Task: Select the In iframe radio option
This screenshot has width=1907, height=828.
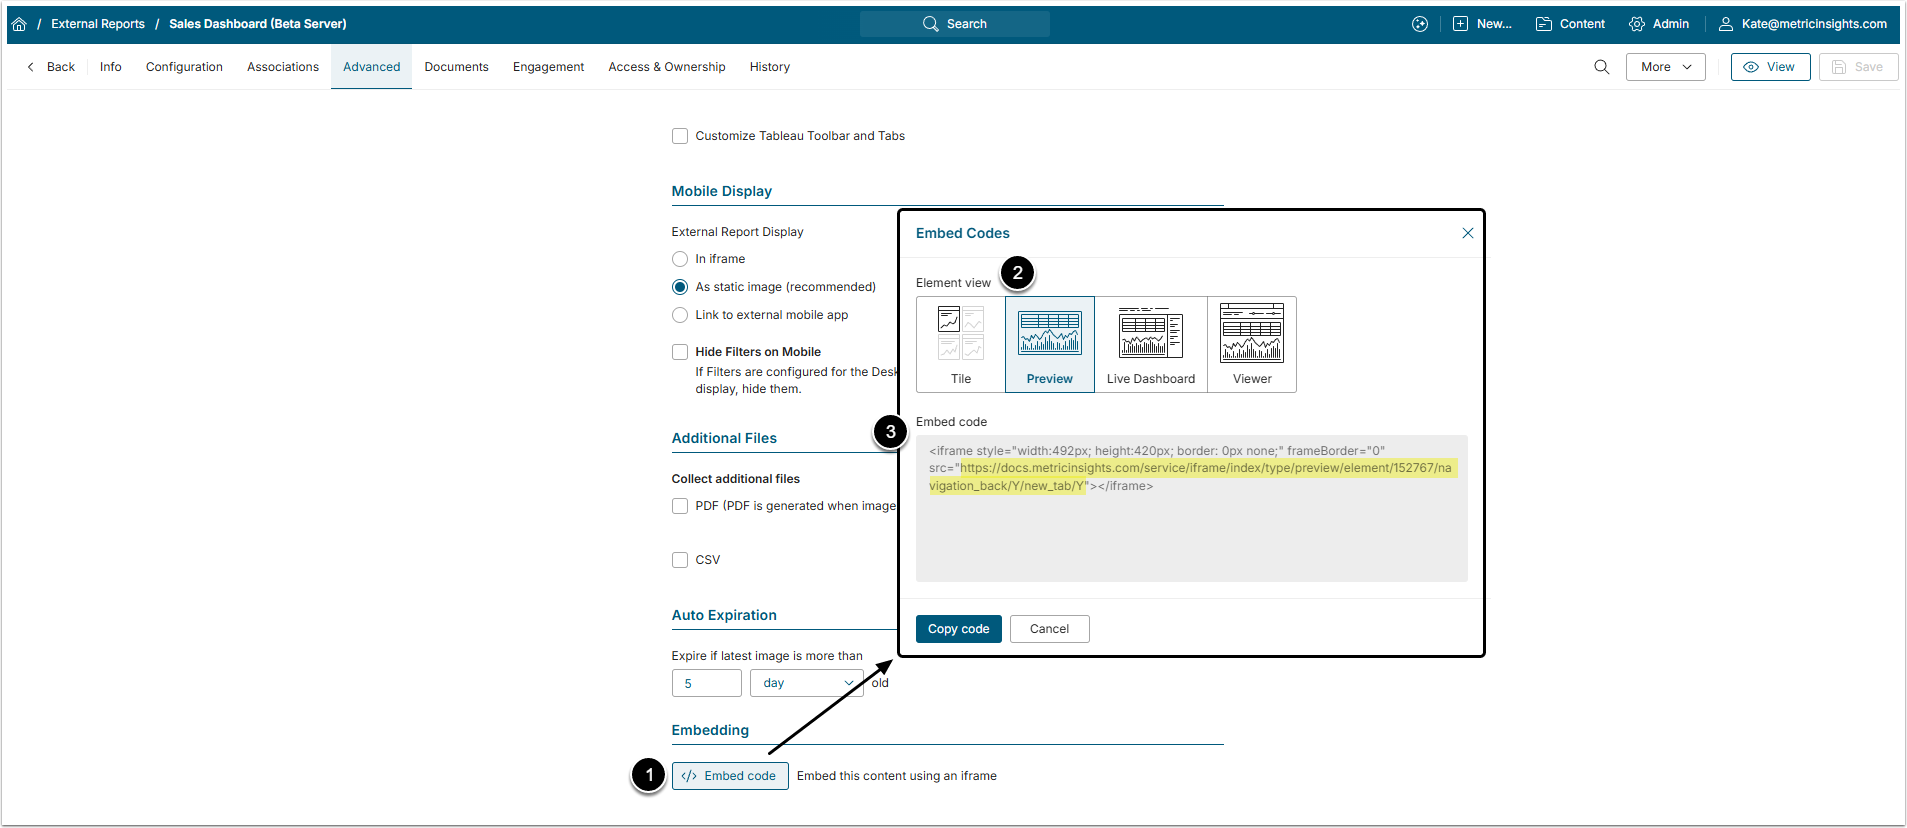Action: (x=680, y=259)
